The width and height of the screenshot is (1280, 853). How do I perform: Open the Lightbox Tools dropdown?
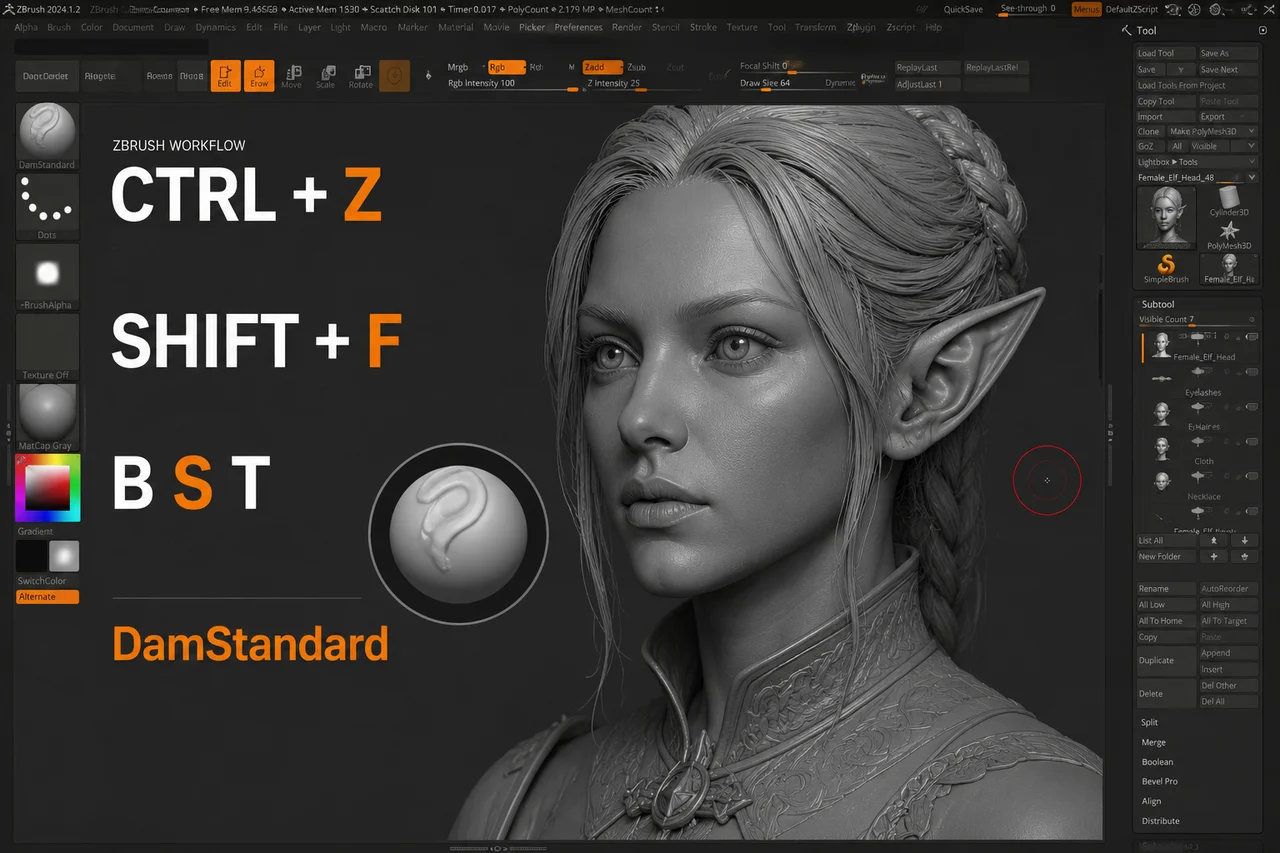pos(1197,162)
